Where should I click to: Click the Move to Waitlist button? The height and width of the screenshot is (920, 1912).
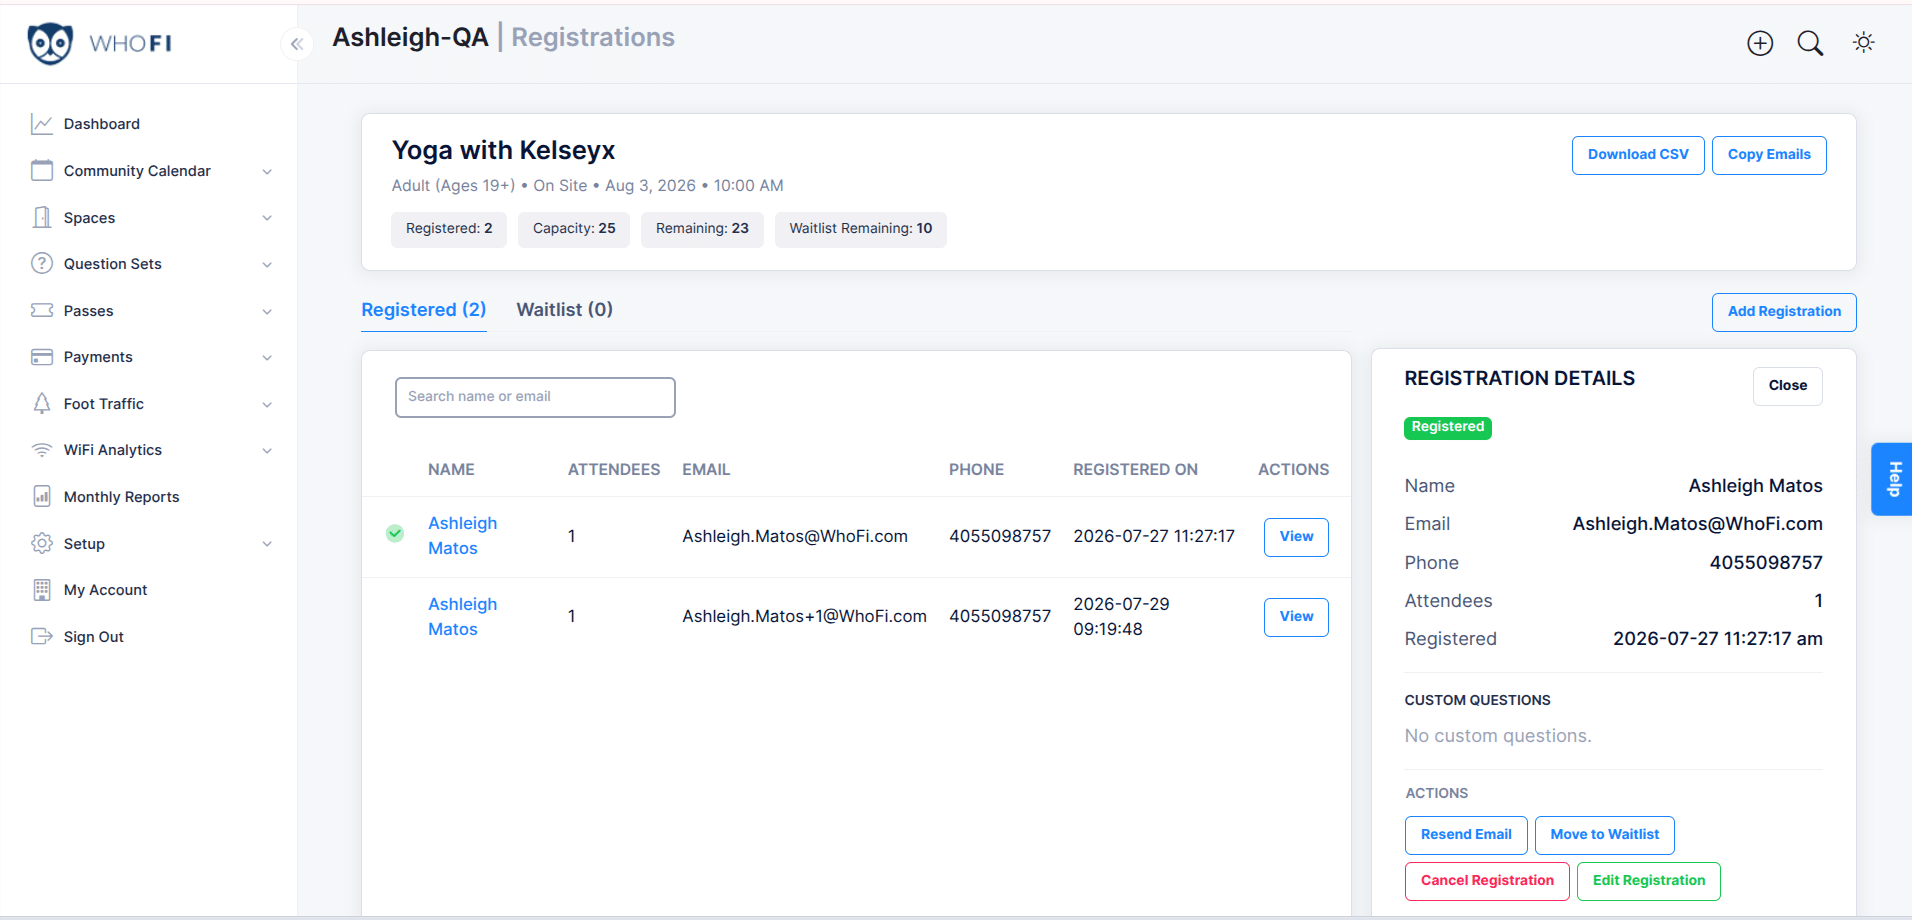tap(1604, 835)
